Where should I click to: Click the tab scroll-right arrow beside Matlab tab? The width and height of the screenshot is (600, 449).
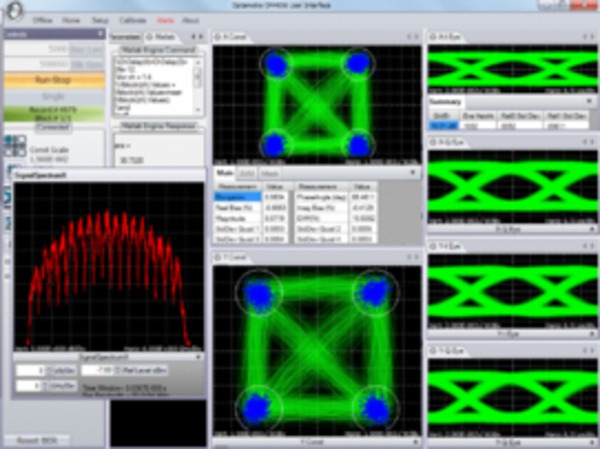[202, 37]
